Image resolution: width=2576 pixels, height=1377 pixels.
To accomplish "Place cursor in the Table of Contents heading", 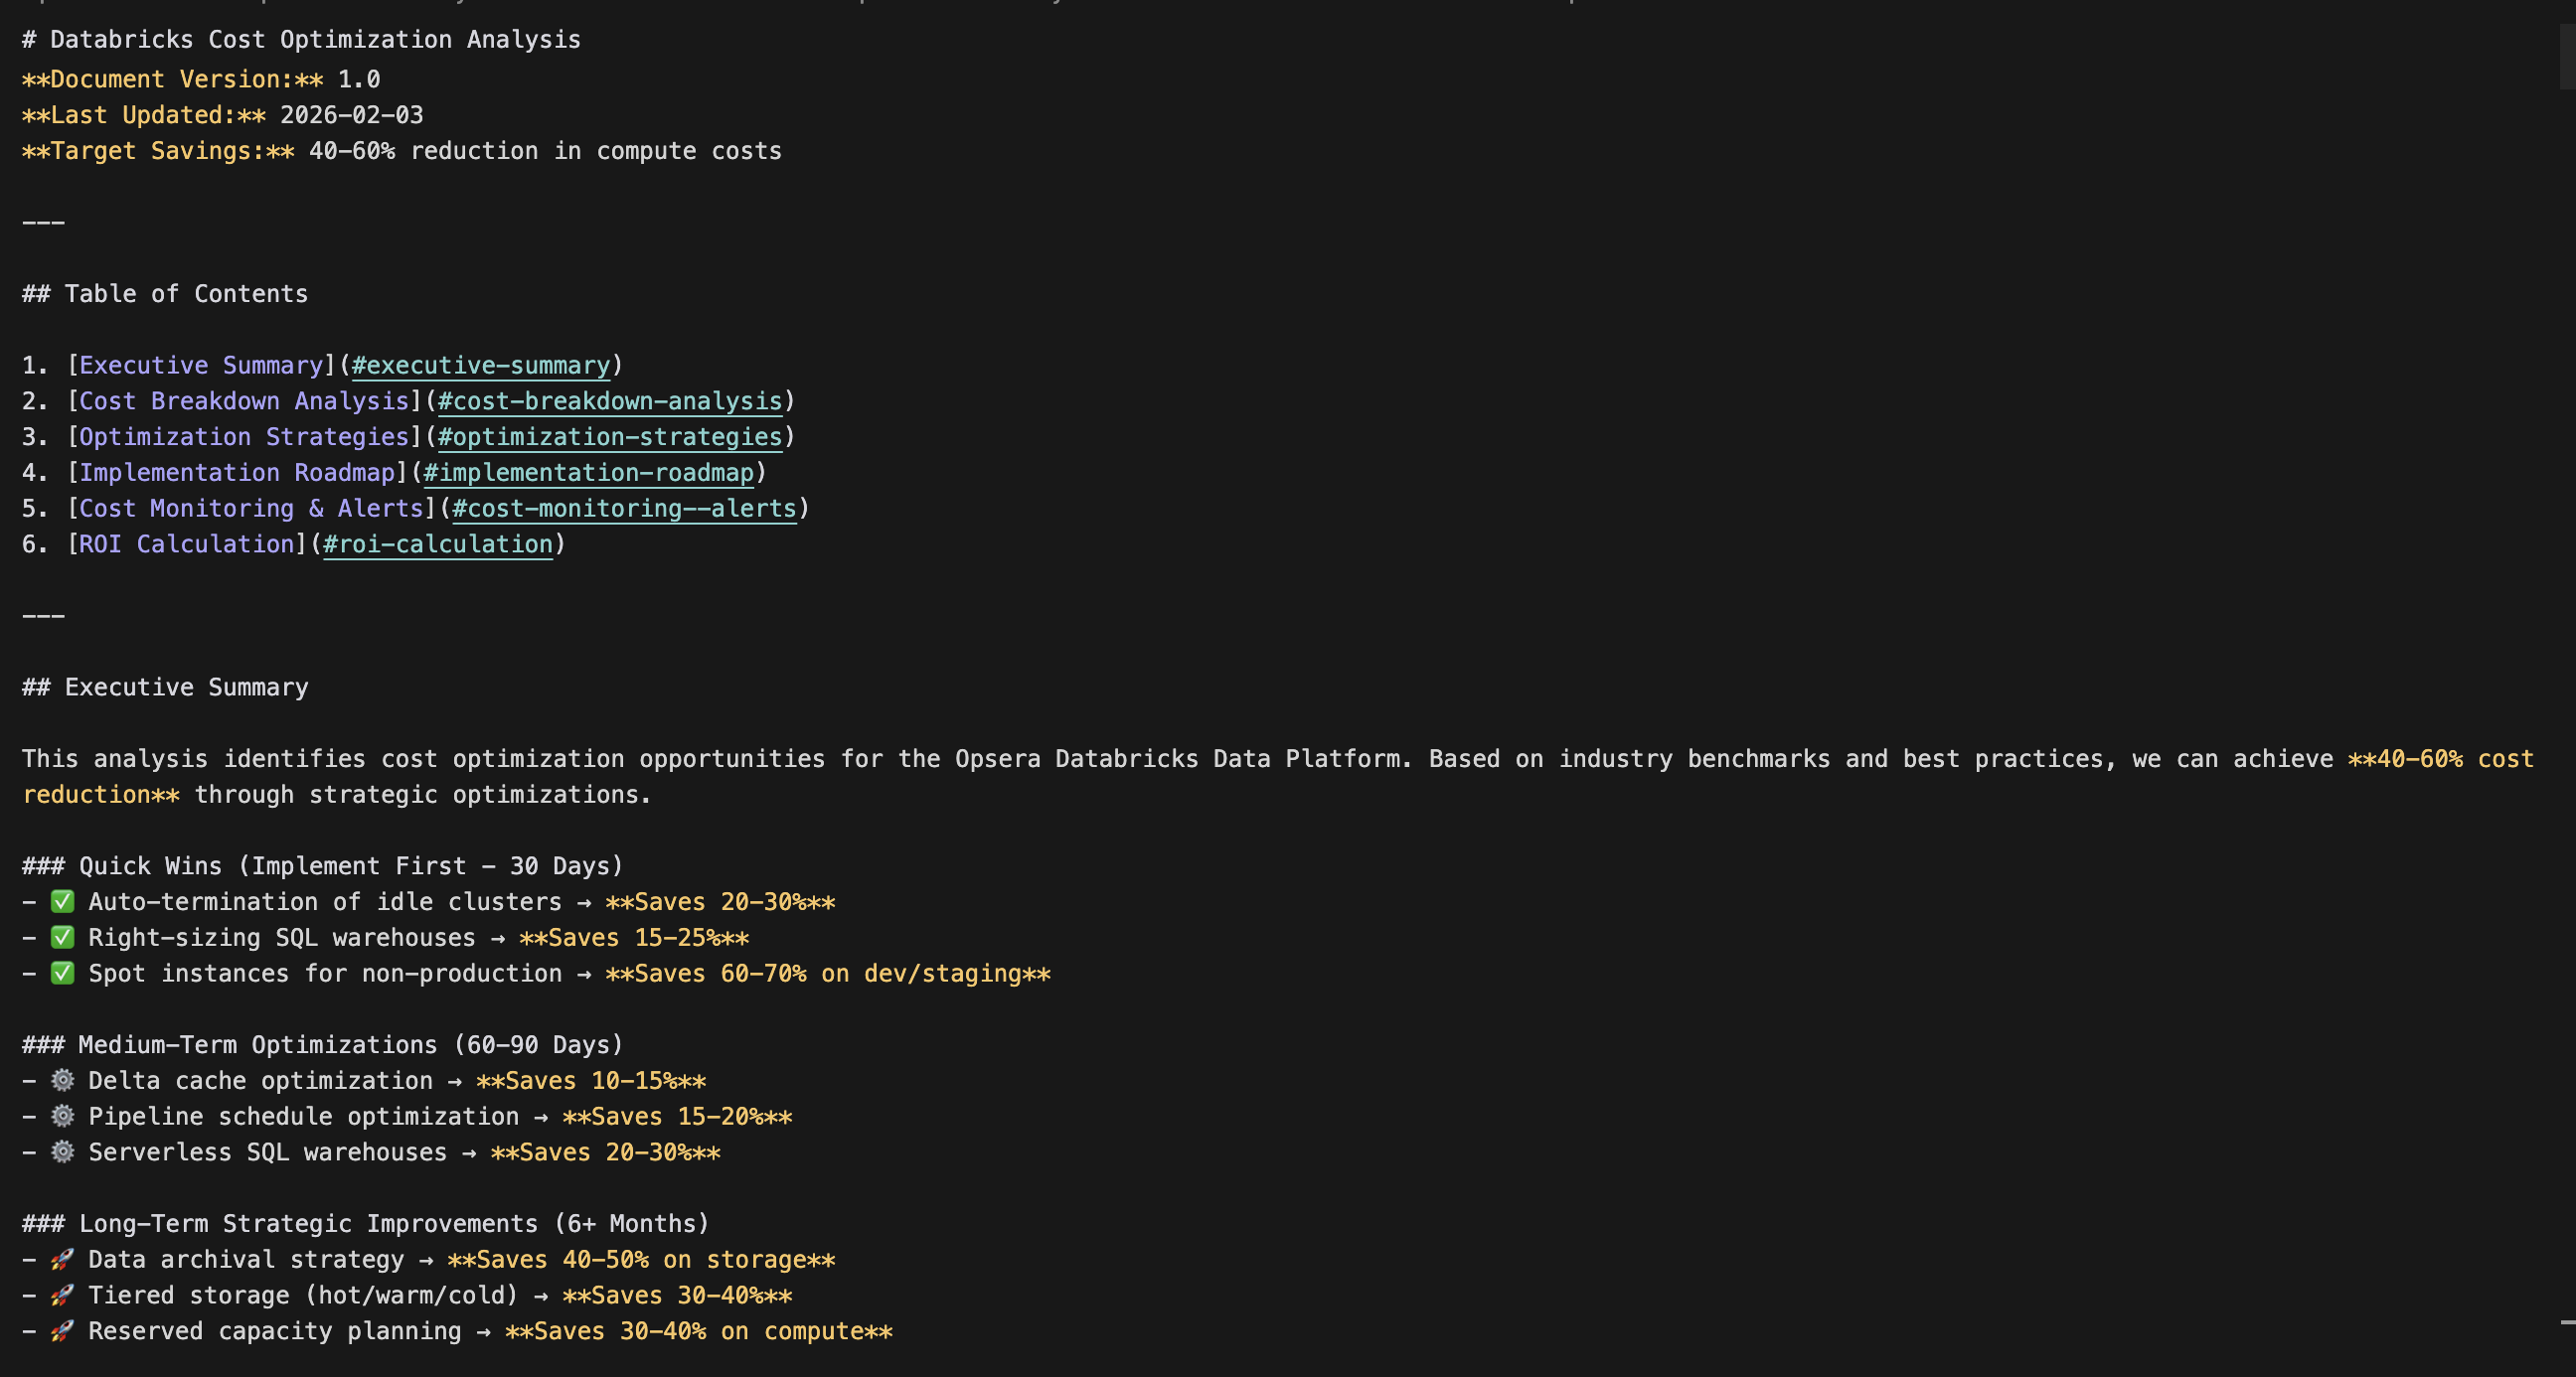I will point(186,294).
